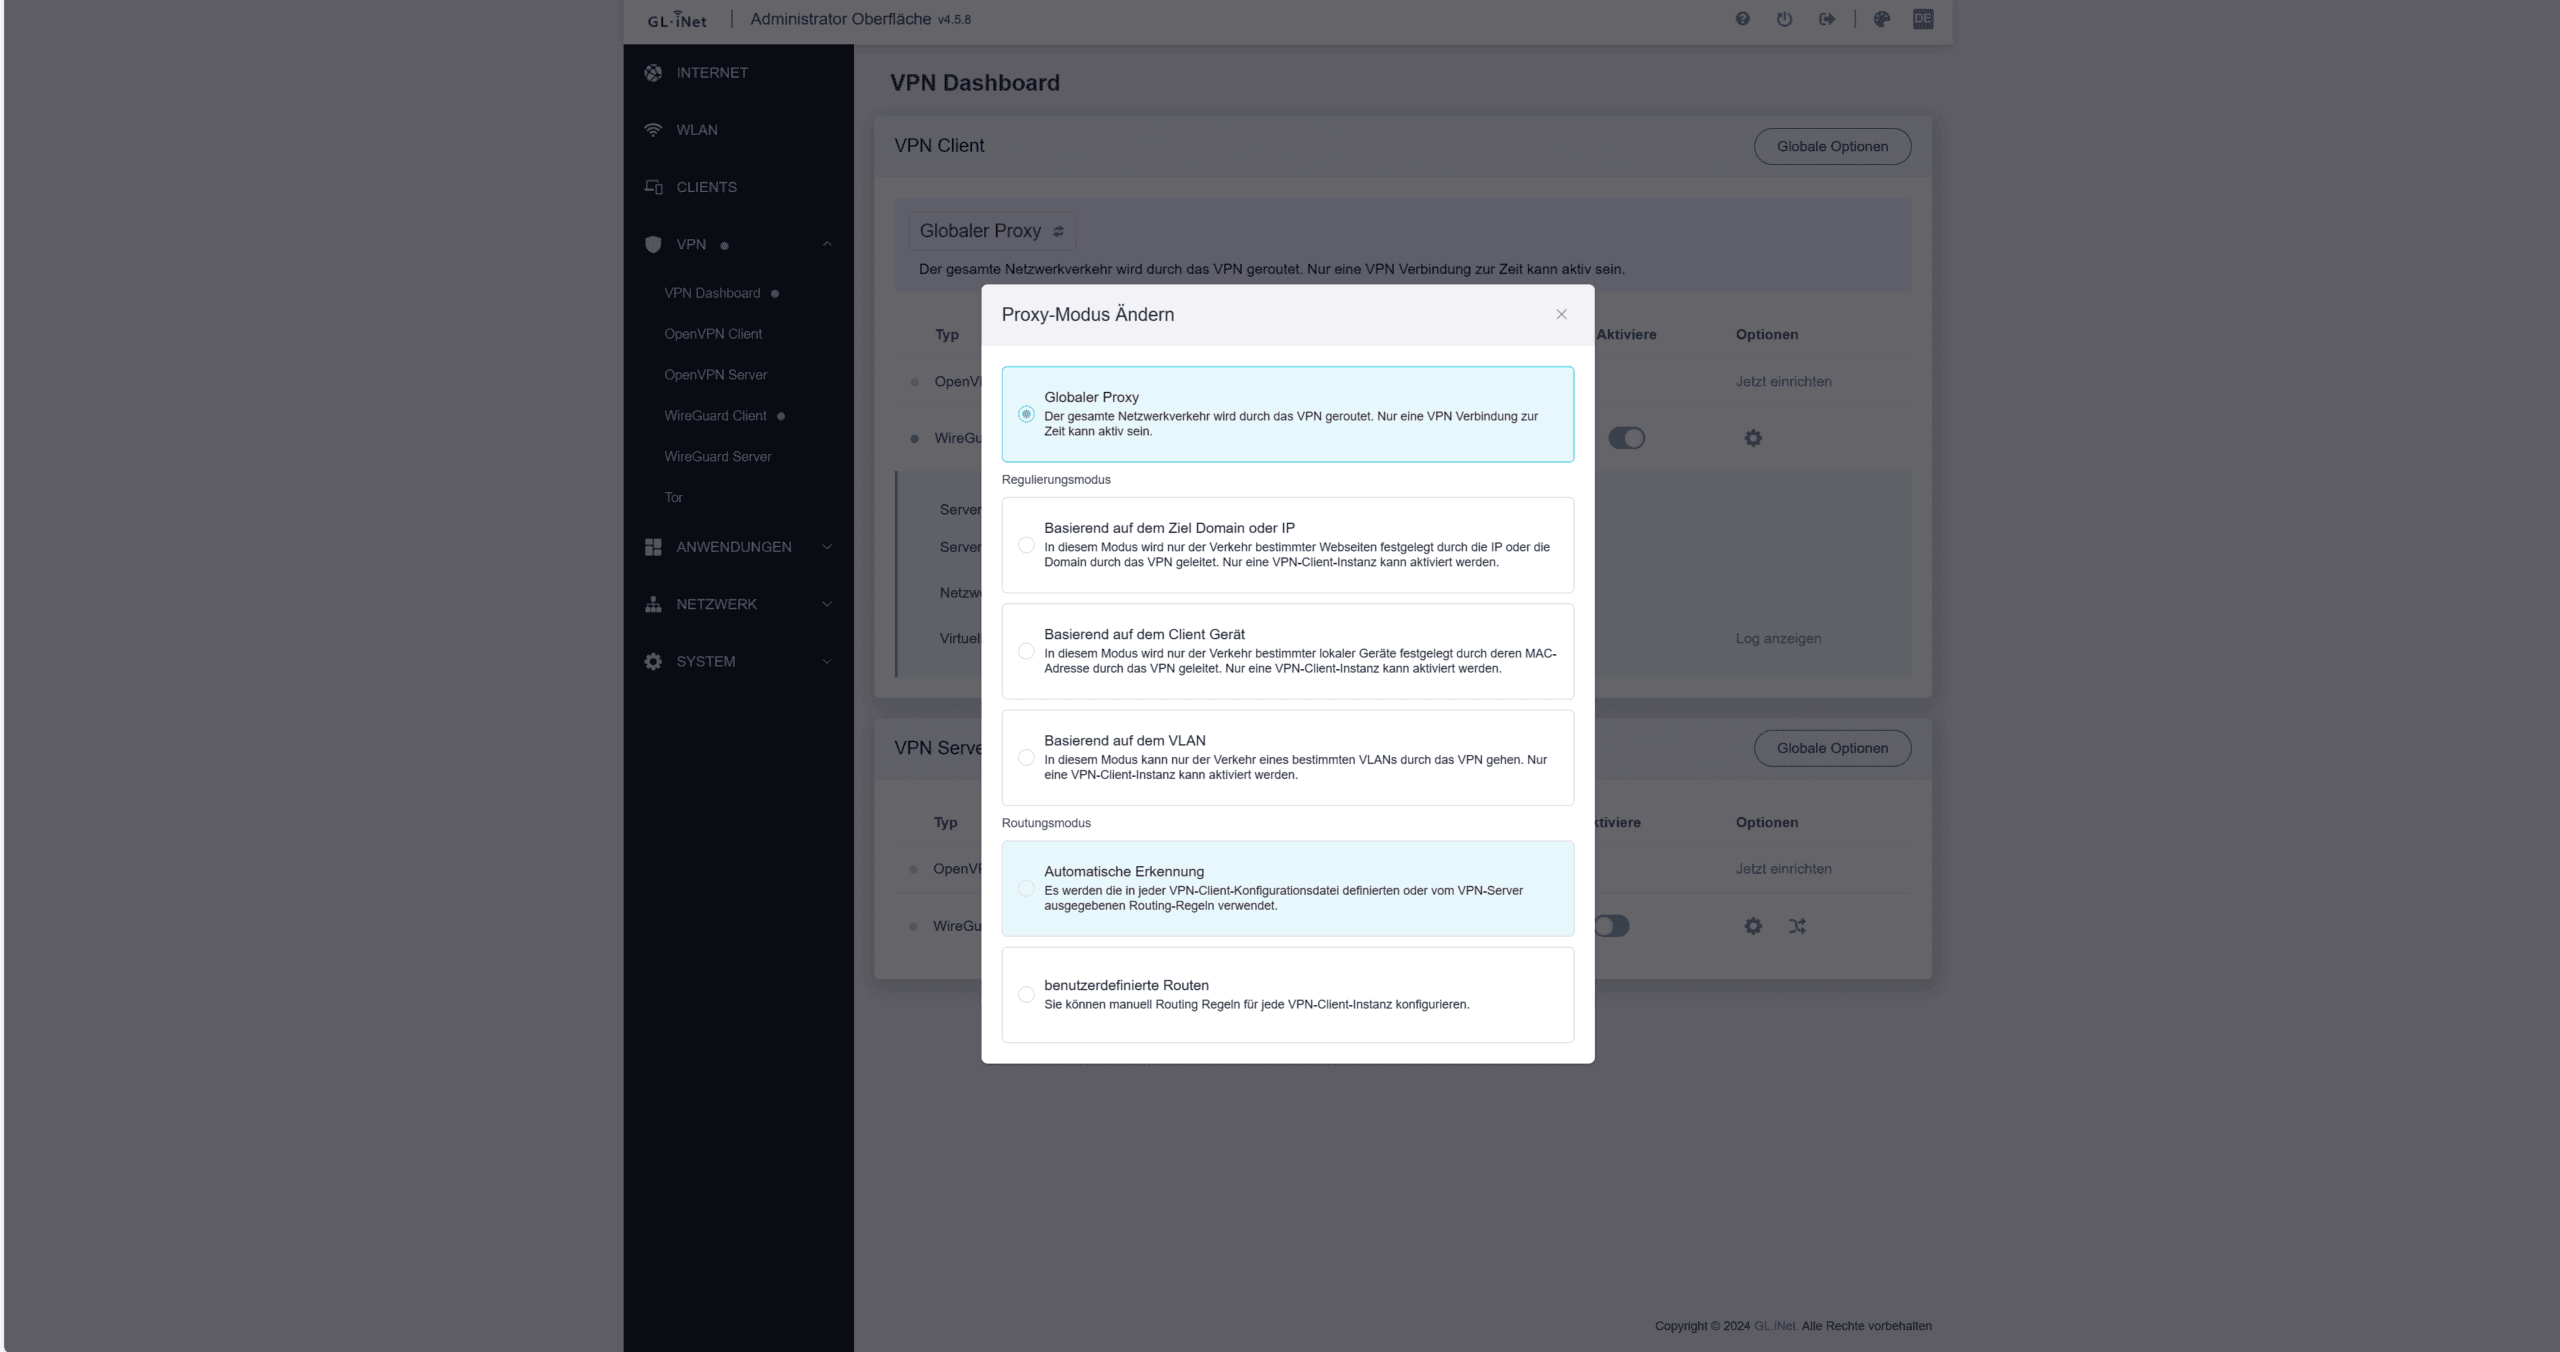Navigate to OpenVPN Client menu item
Screen dimensions: 2560x1352
pyautogui.click(x=713, y=333)
